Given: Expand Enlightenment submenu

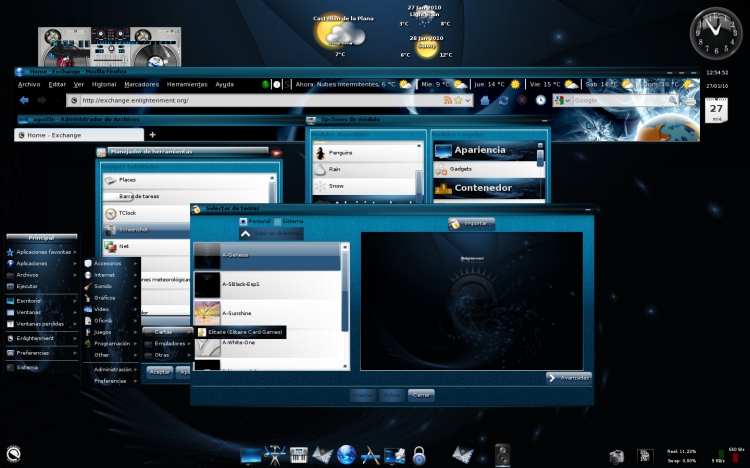Looking at the screenshot, I should (x=41, y=338).
